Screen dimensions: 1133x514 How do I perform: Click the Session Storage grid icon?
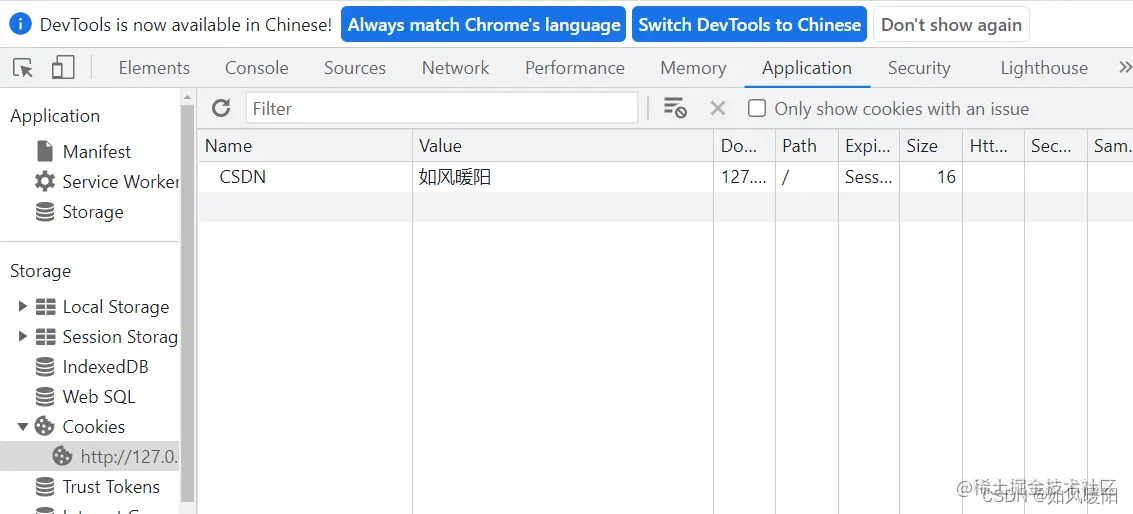46,337
